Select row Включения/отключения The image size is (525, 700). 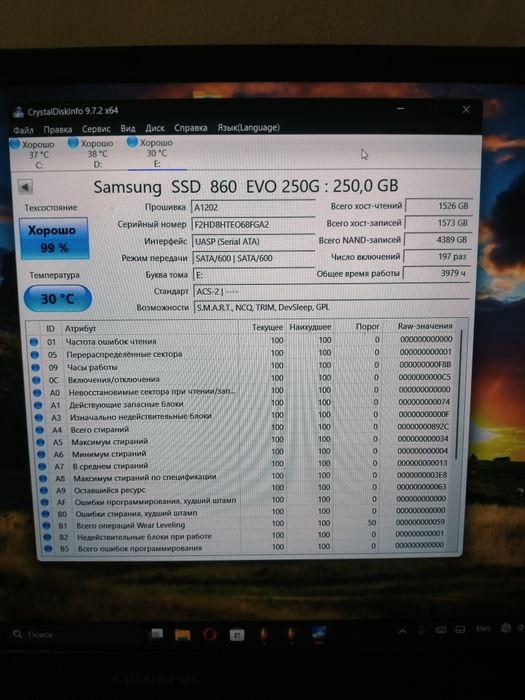(x=243, y=379)
